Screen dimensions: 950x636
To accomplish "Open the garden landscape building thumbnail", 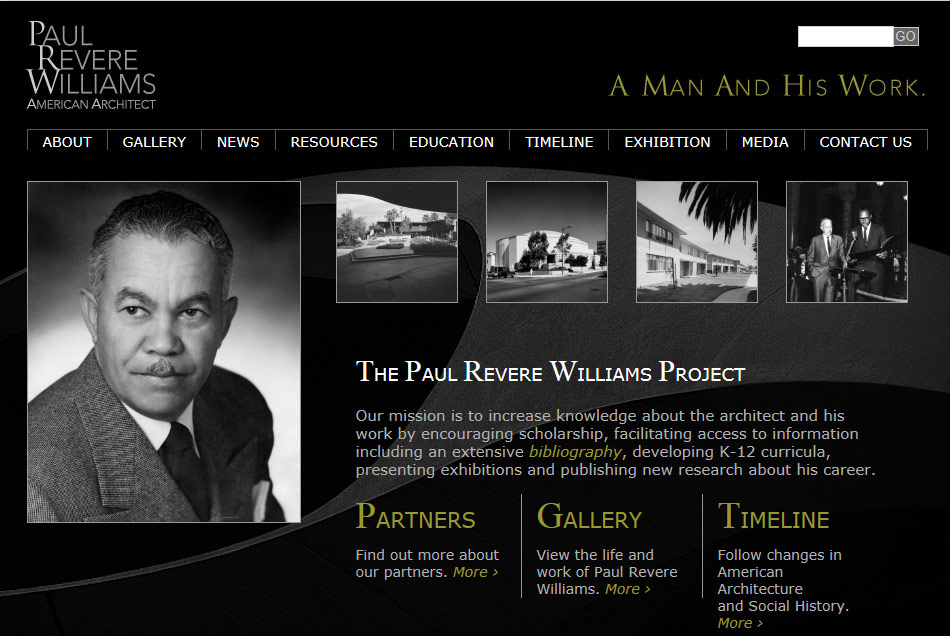I will (397, 242).
